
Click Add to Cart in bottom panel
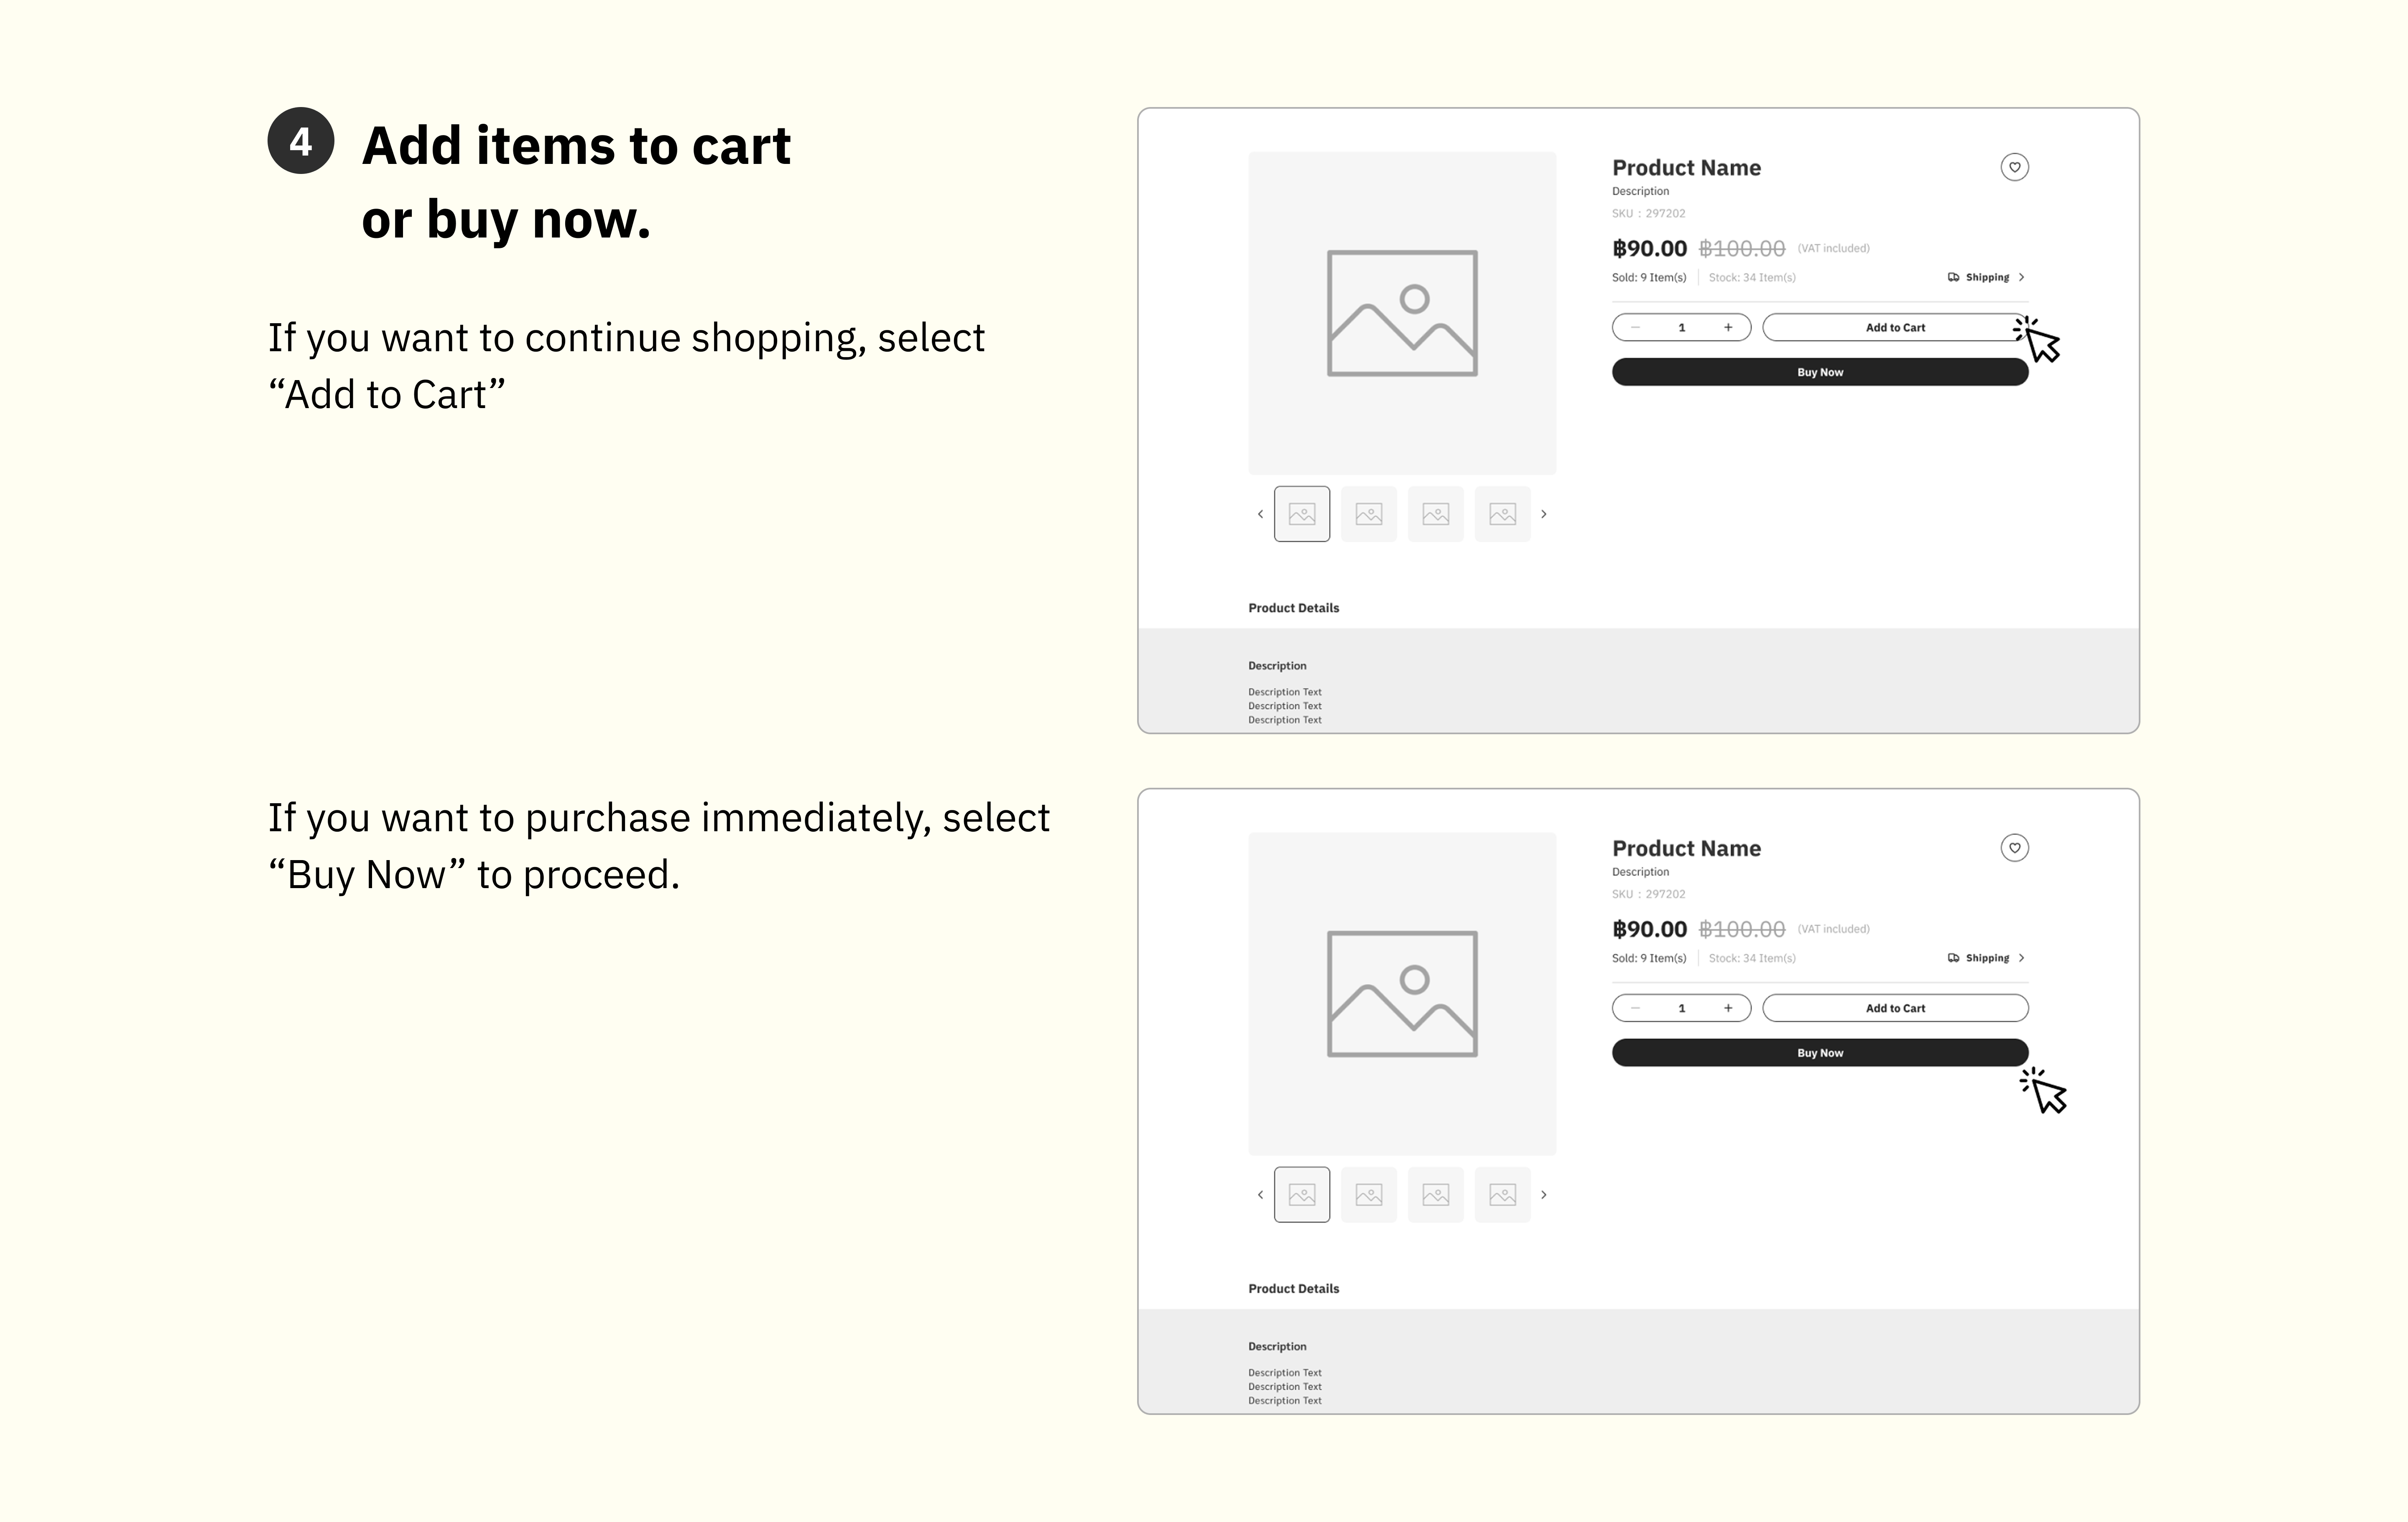point(1895,1008)
